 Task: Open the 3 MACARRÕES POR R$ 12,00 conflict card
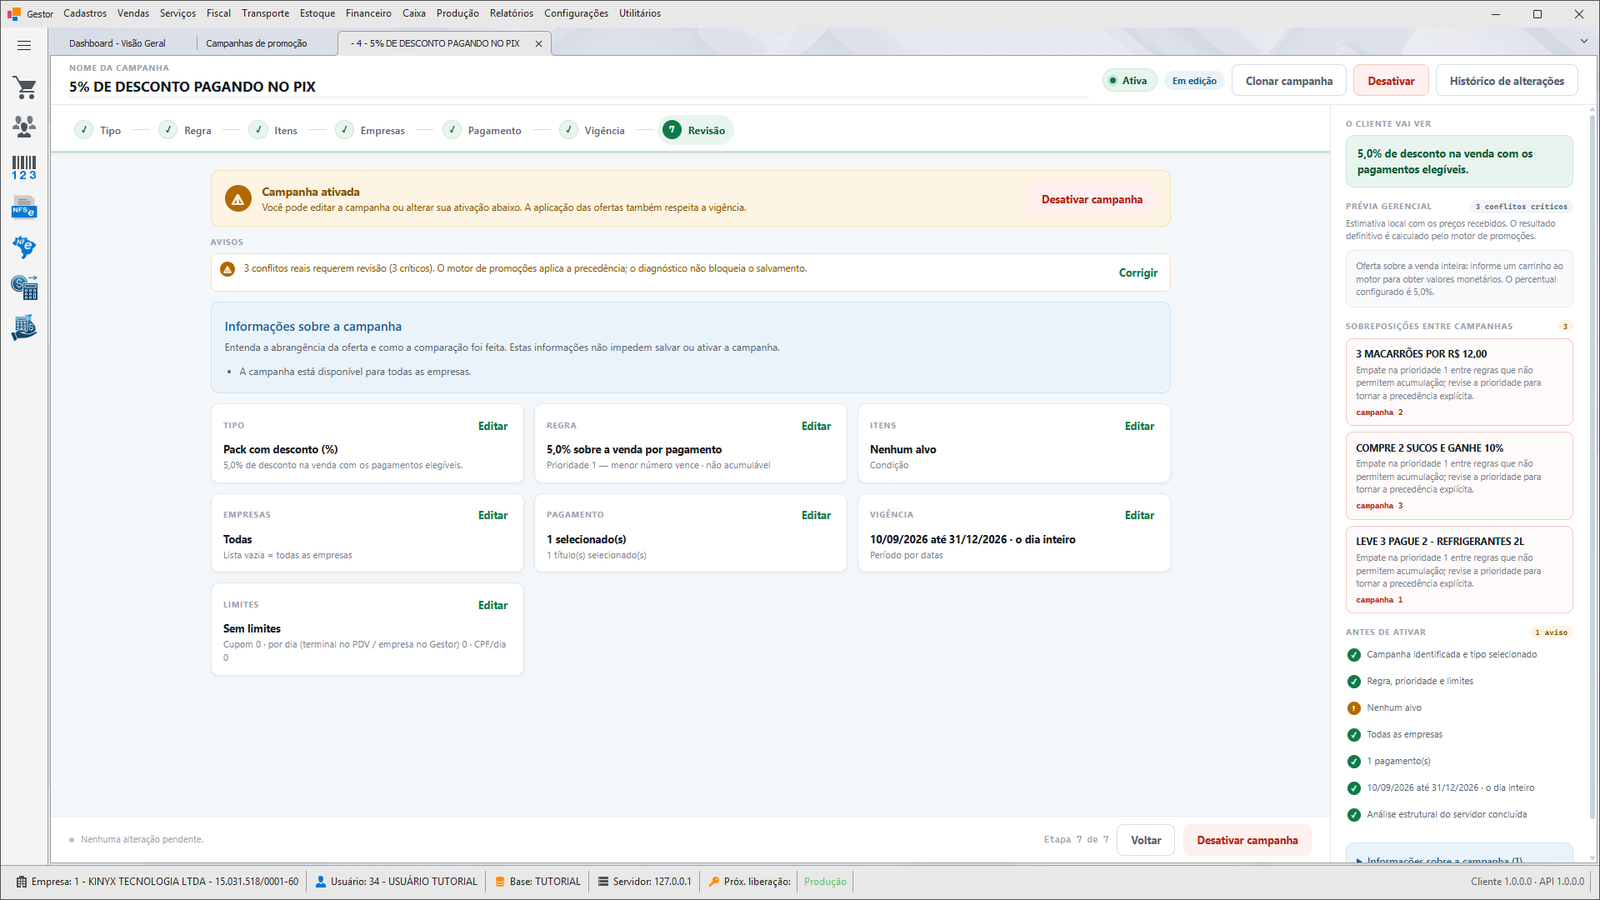(1459, 382)
